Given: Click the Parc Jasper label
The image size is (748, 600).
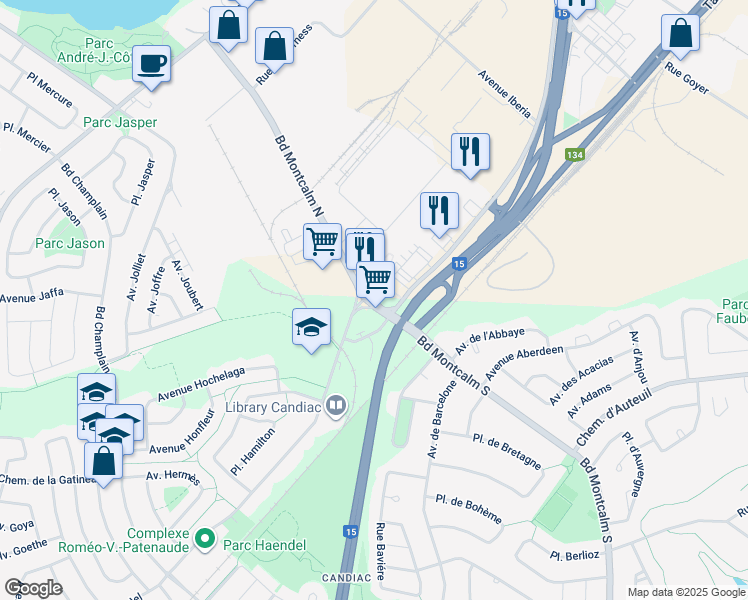Looking at the screenshot, I should (120, 122).
